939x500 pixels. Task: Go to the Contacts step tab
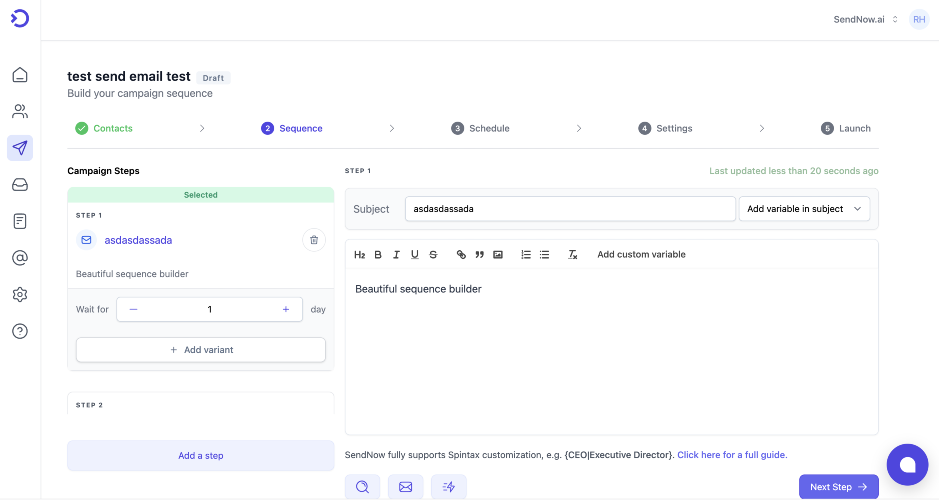point(104,128)
